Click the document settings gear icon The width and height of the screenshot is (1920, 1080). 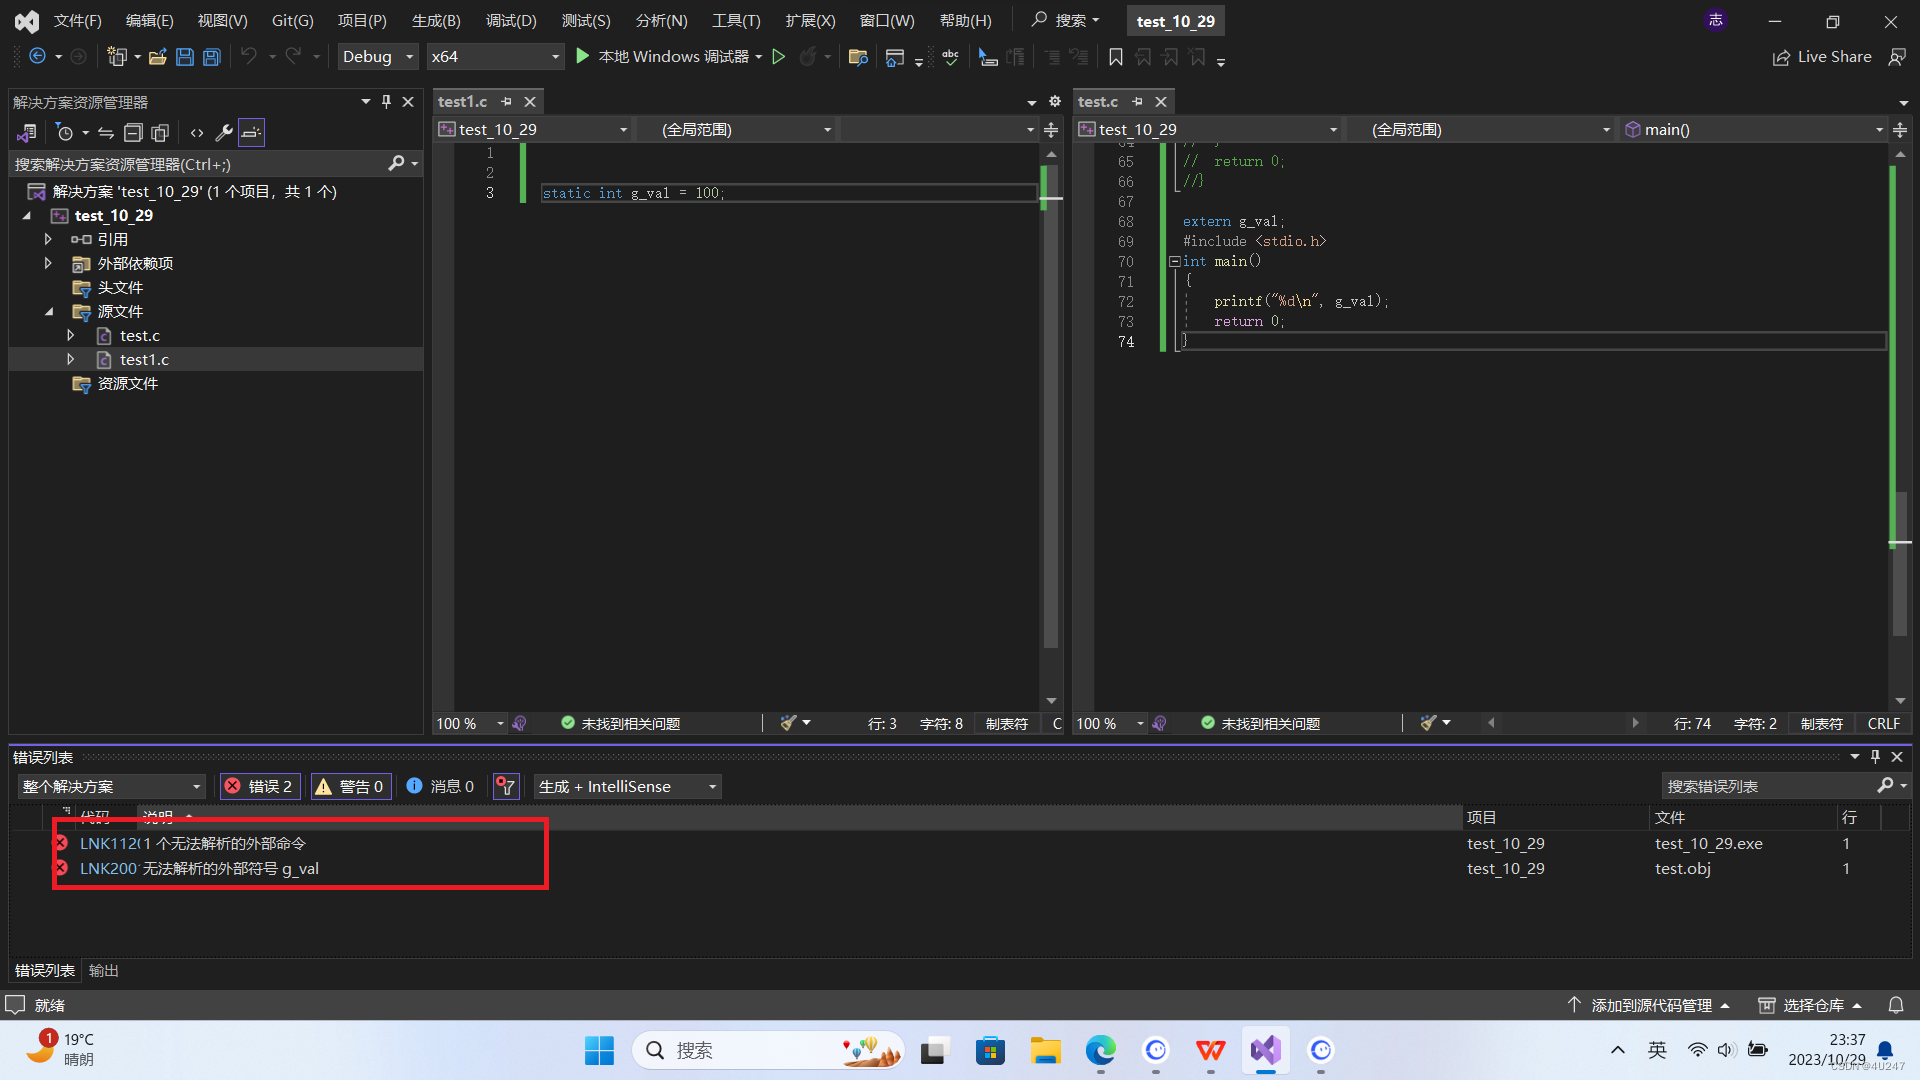click(1054, 102)
